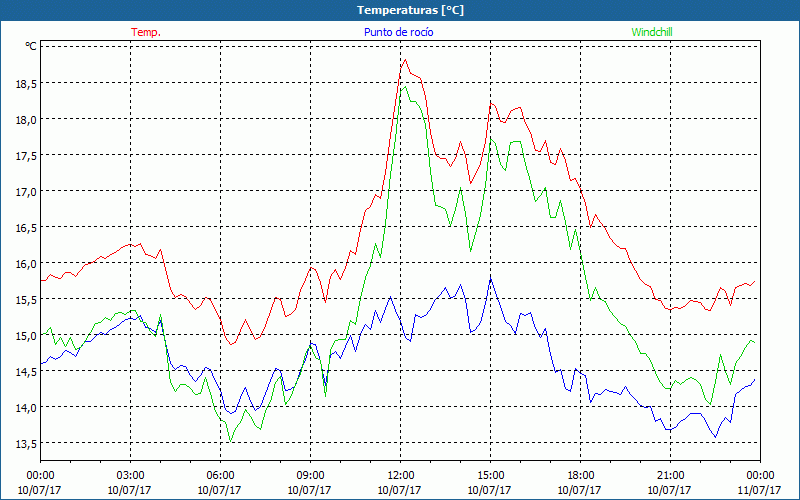800x500 pixels.
Task: Click the 16,0 y-axis value
Action: pos(26,264)
